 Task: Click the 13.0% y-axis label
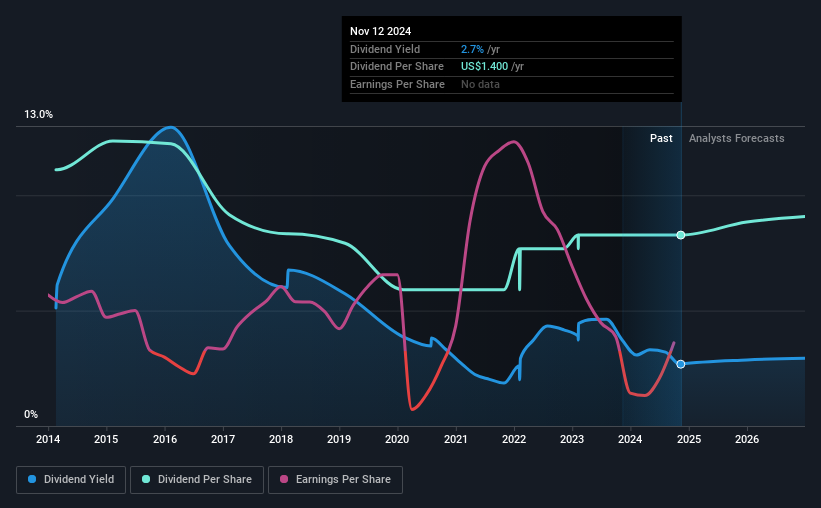38,115
